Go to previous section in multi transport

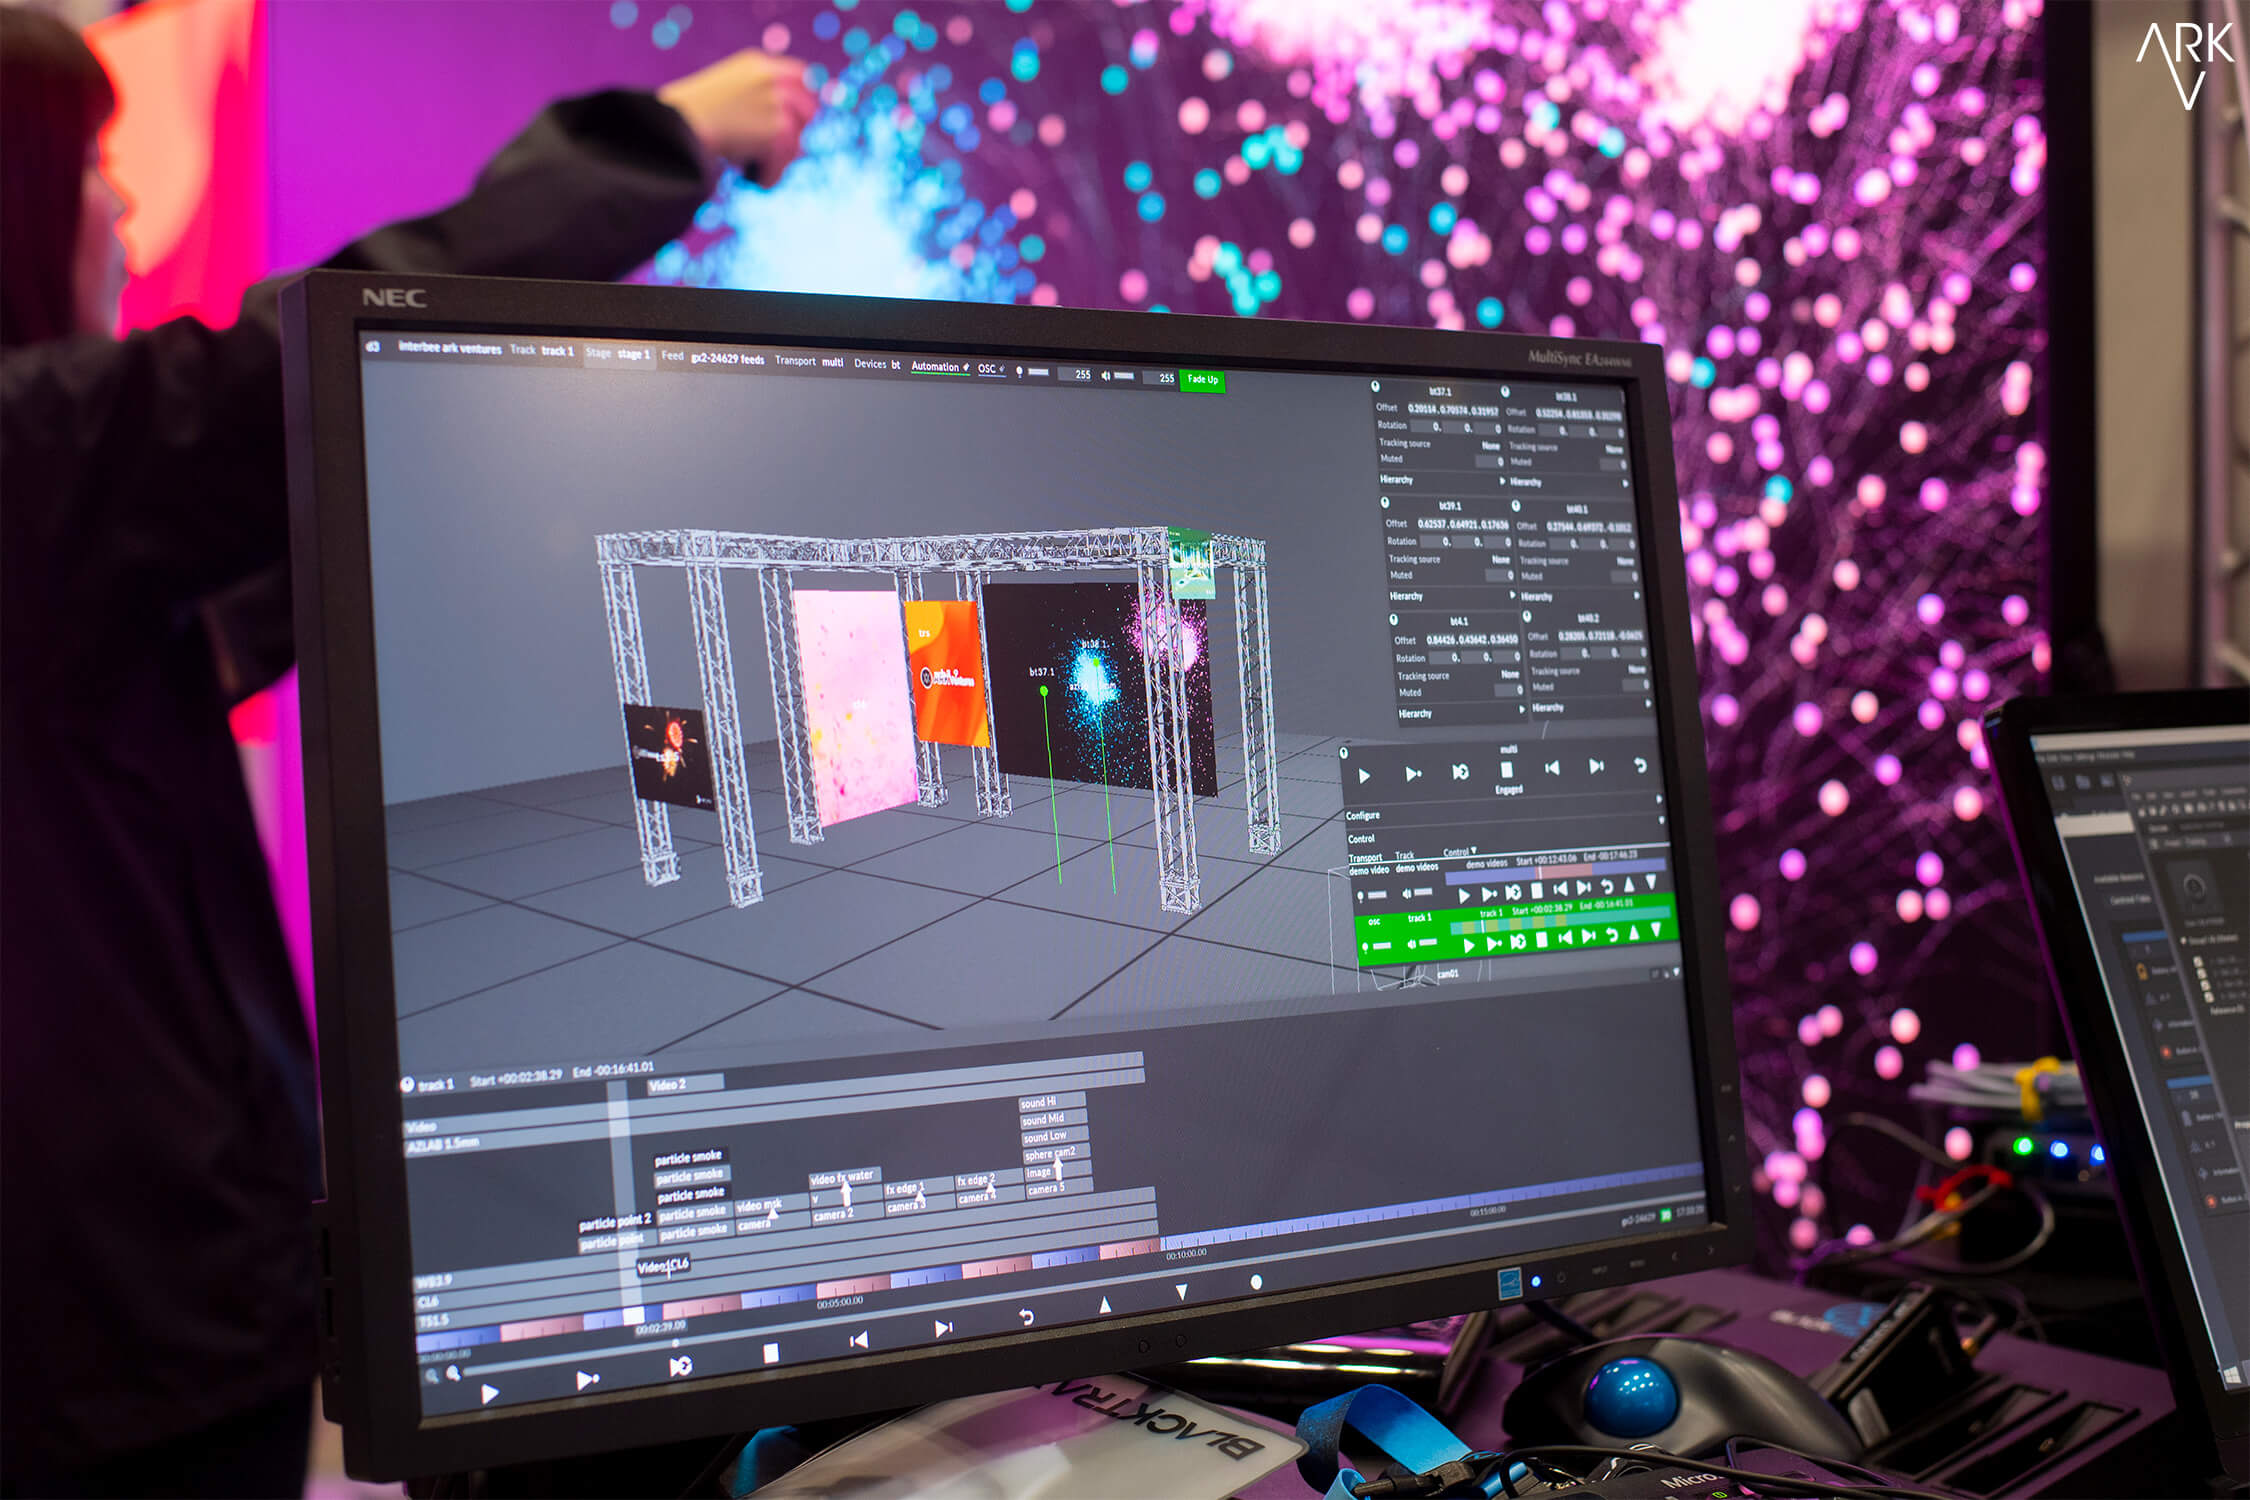click(x=1552, y=768)
